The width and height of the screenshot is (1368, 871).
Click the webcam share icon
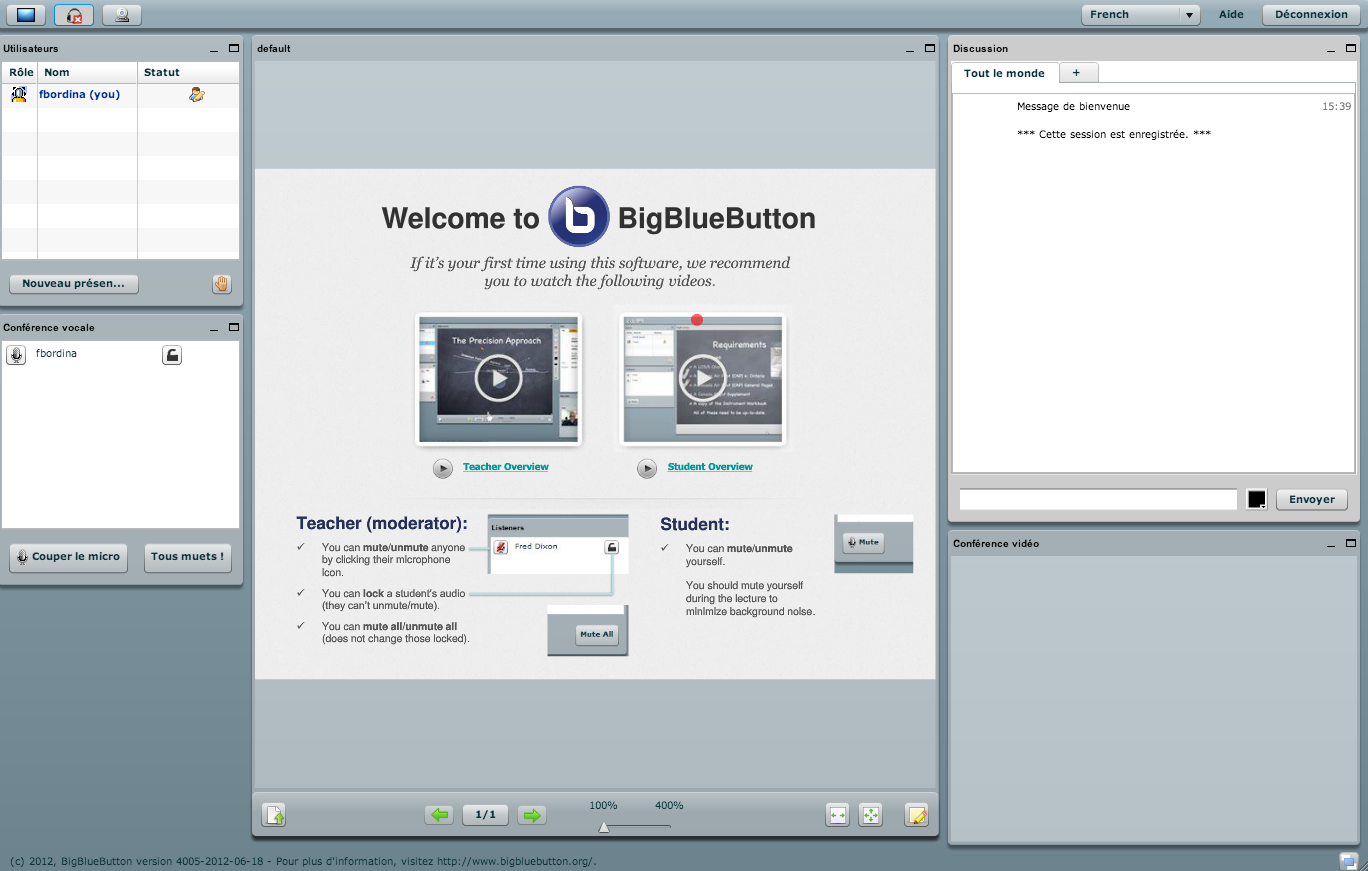coord(122,15)
